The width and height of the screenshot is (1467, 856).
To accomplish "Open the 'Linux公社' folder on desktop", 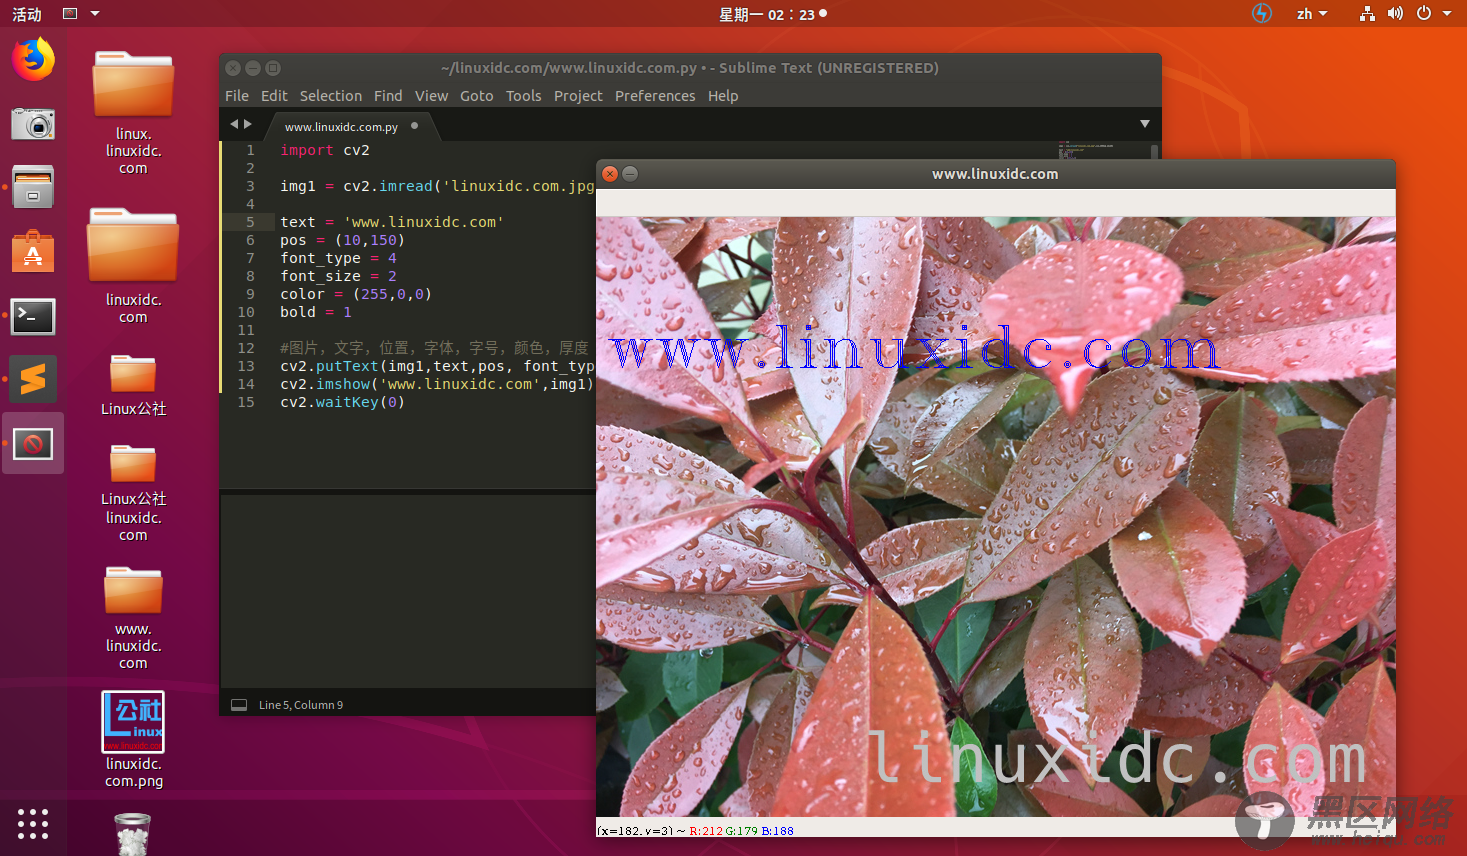I will coord(133,385).
